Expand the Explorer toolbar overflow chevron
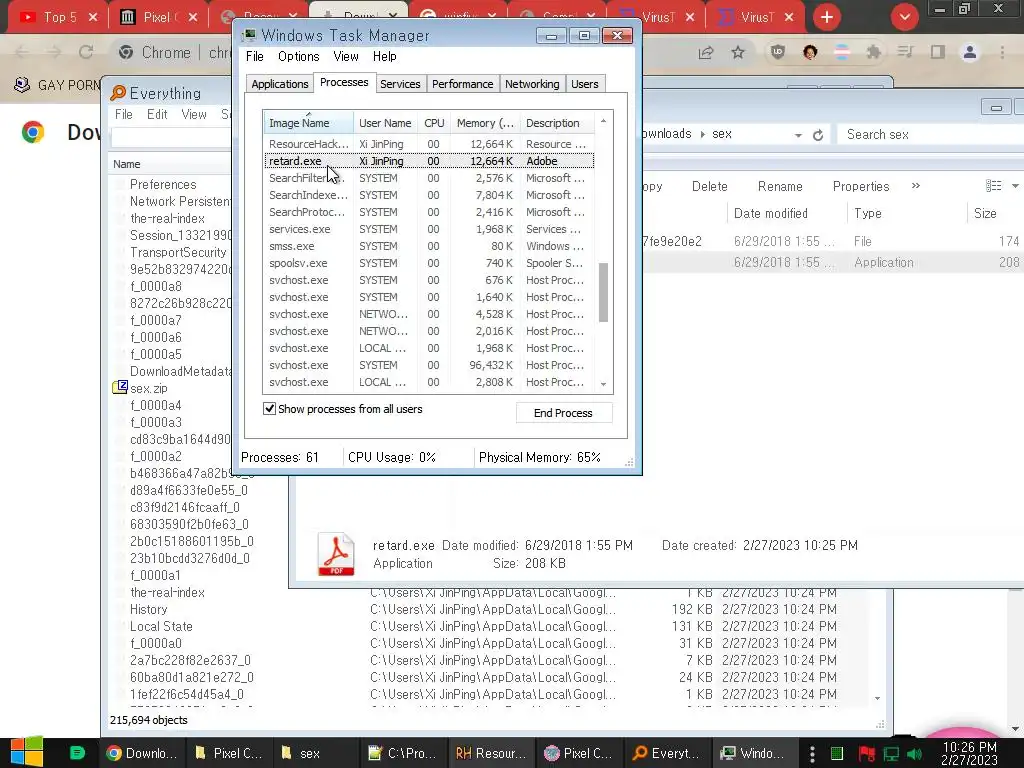1024x768 pixels. [916, 185]
